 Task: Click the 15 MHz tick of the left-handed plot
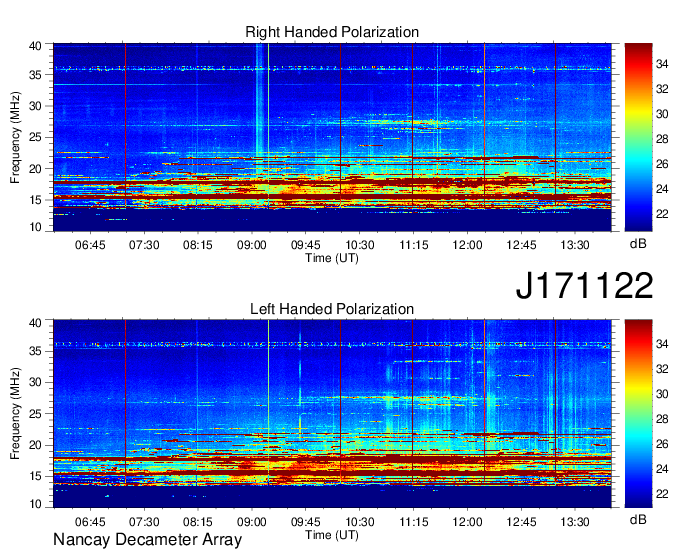pos(35,476)
